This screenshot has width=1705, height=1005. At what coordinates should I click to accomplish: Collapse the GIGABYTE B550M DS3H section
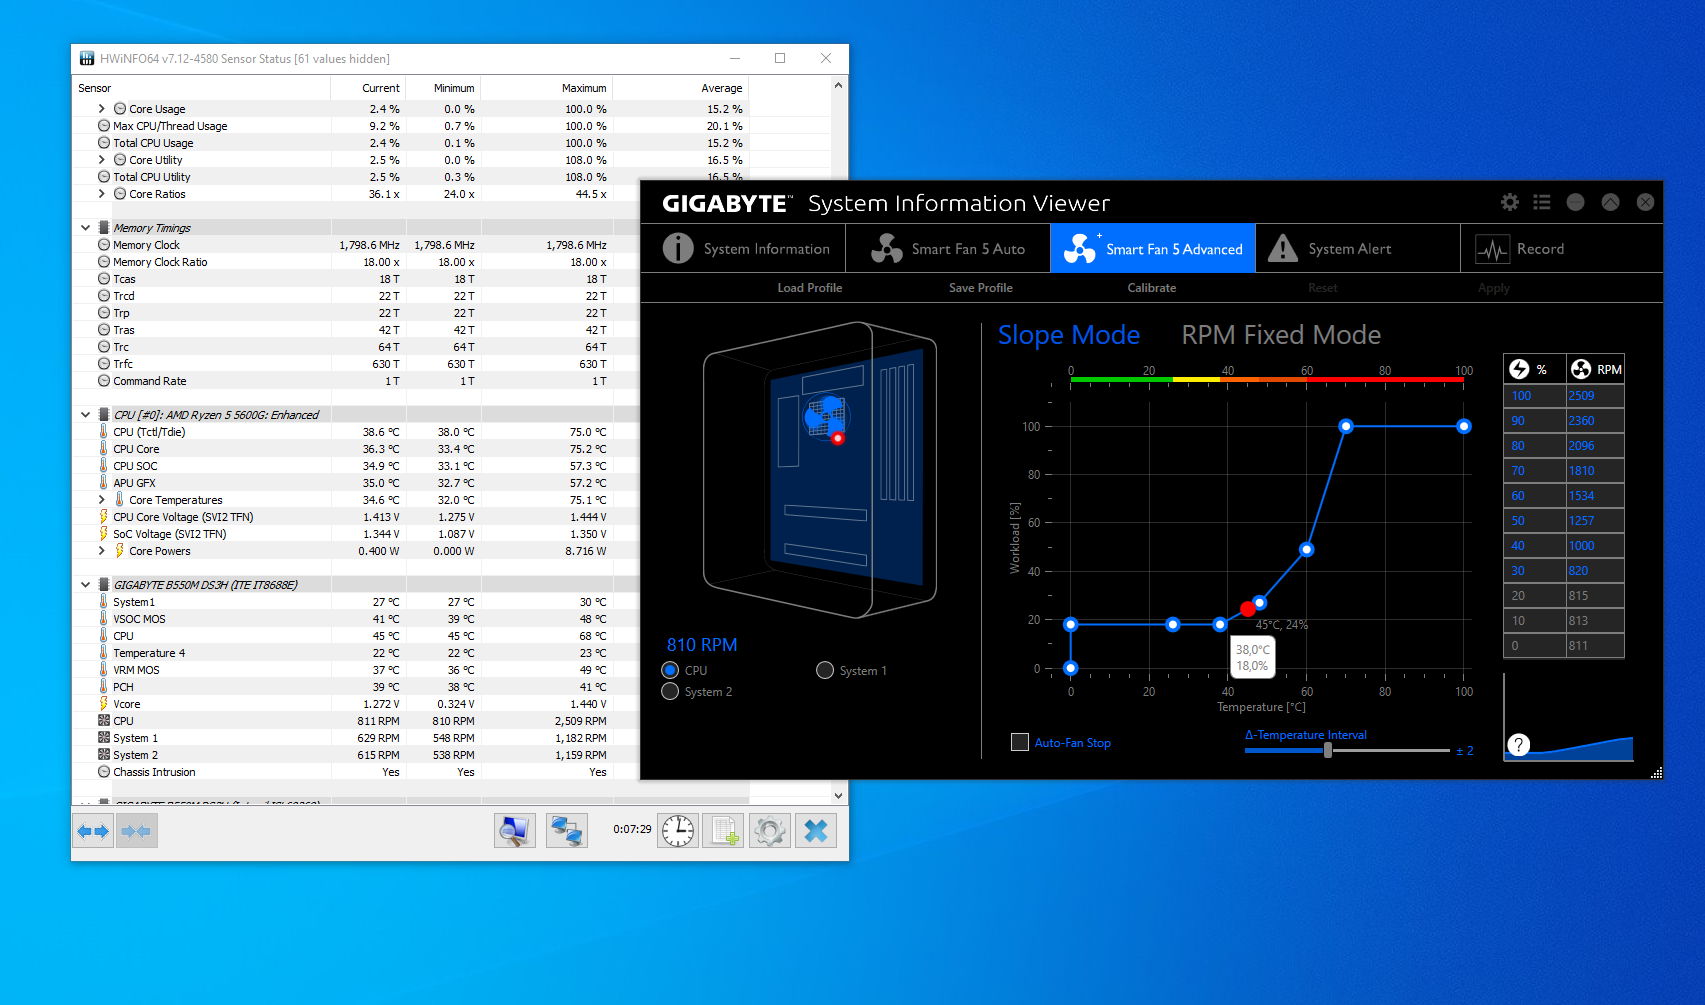(86, 585)
